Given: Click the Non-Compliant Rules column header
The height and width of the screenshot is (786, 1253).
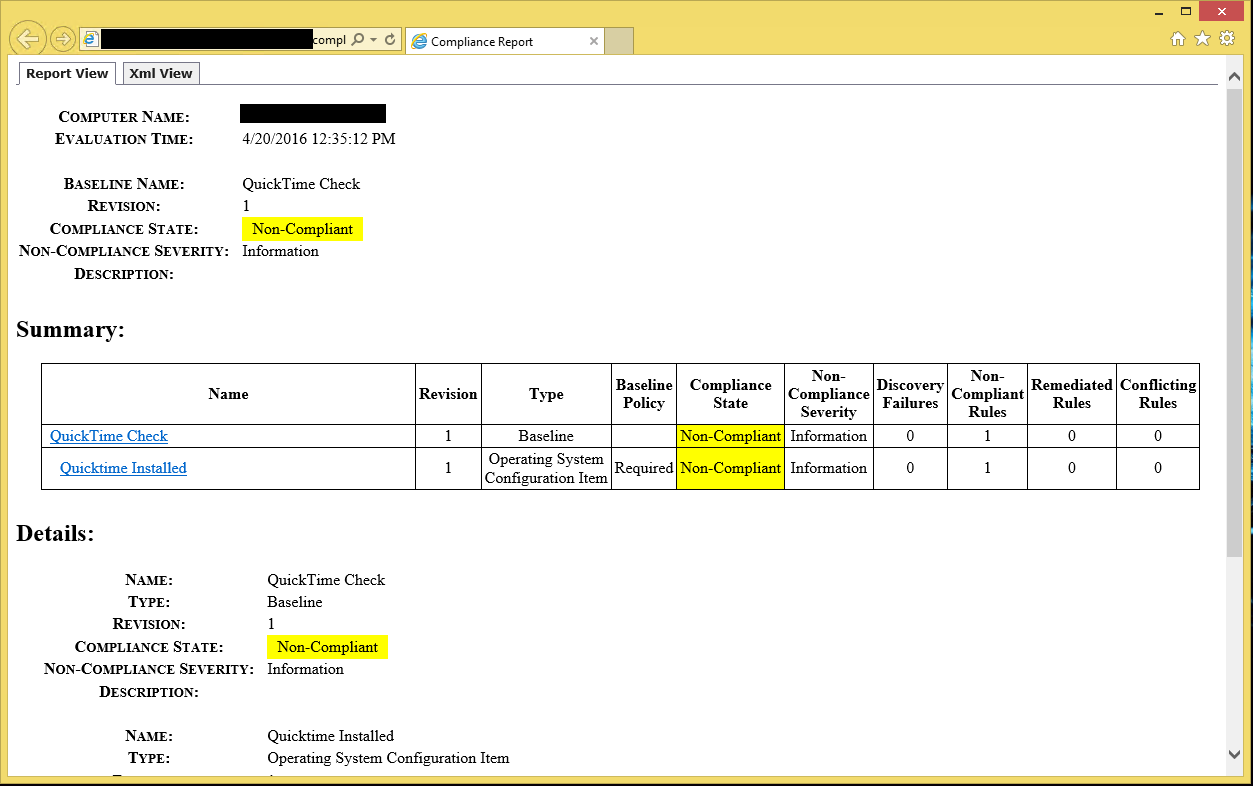Looking at the screenshot, I should [987, 394].
